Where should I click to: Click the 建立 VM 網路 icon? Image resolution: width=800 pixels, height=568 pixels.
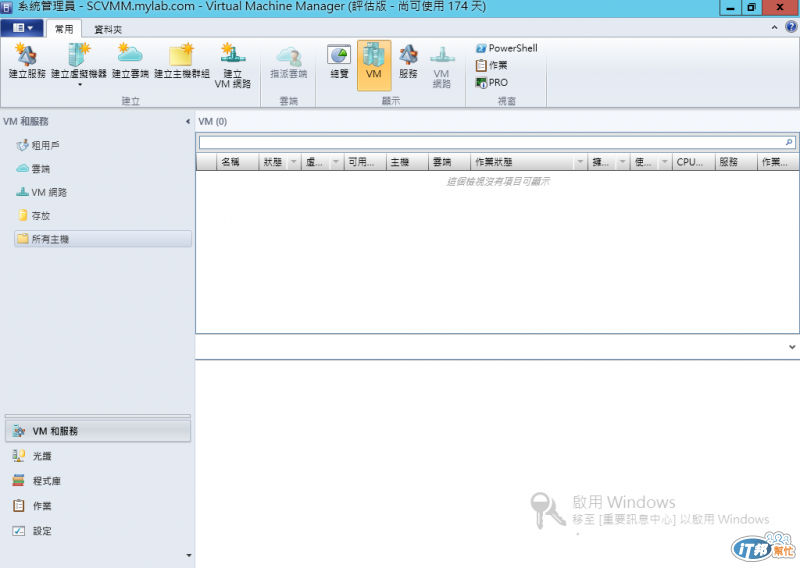coord(233,55)
